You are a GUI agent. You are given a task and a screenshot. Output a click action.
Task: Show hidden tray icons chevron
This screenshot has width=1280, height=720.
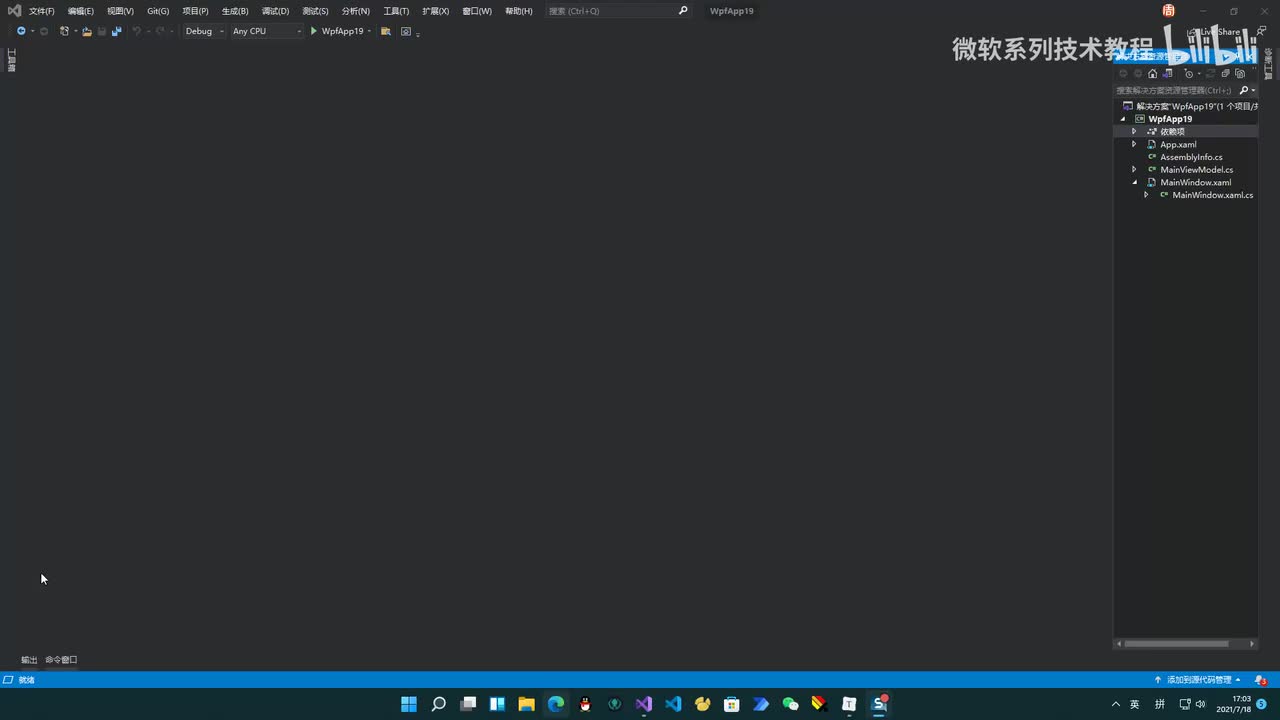pyautogui.click(x=1116, y=704)
